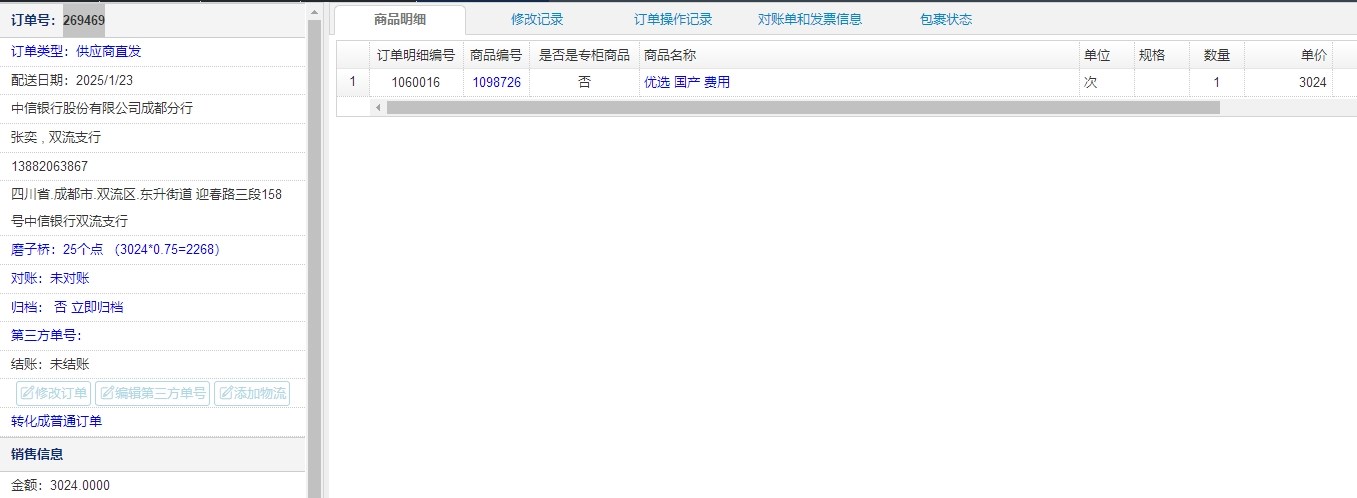This screenshot has width=1357, height=498.
Task: Click the 是否是专柜商品 column header
Action: (584, 55)
